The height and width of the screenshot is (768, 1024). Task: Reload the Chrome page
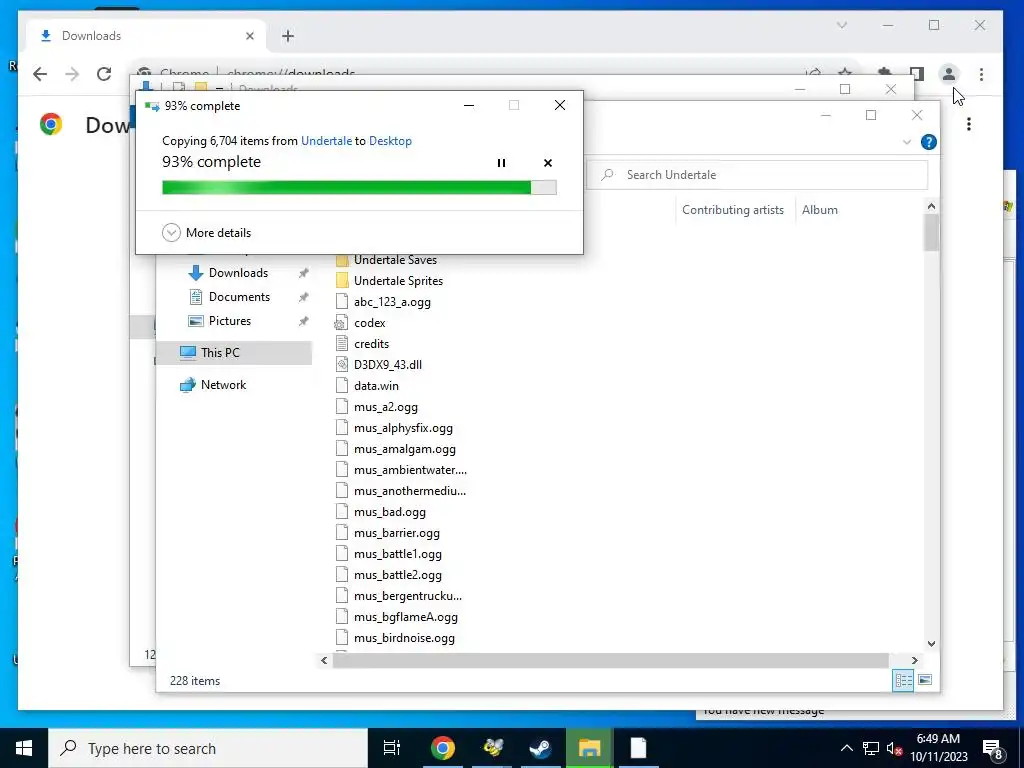click(104, 74)
